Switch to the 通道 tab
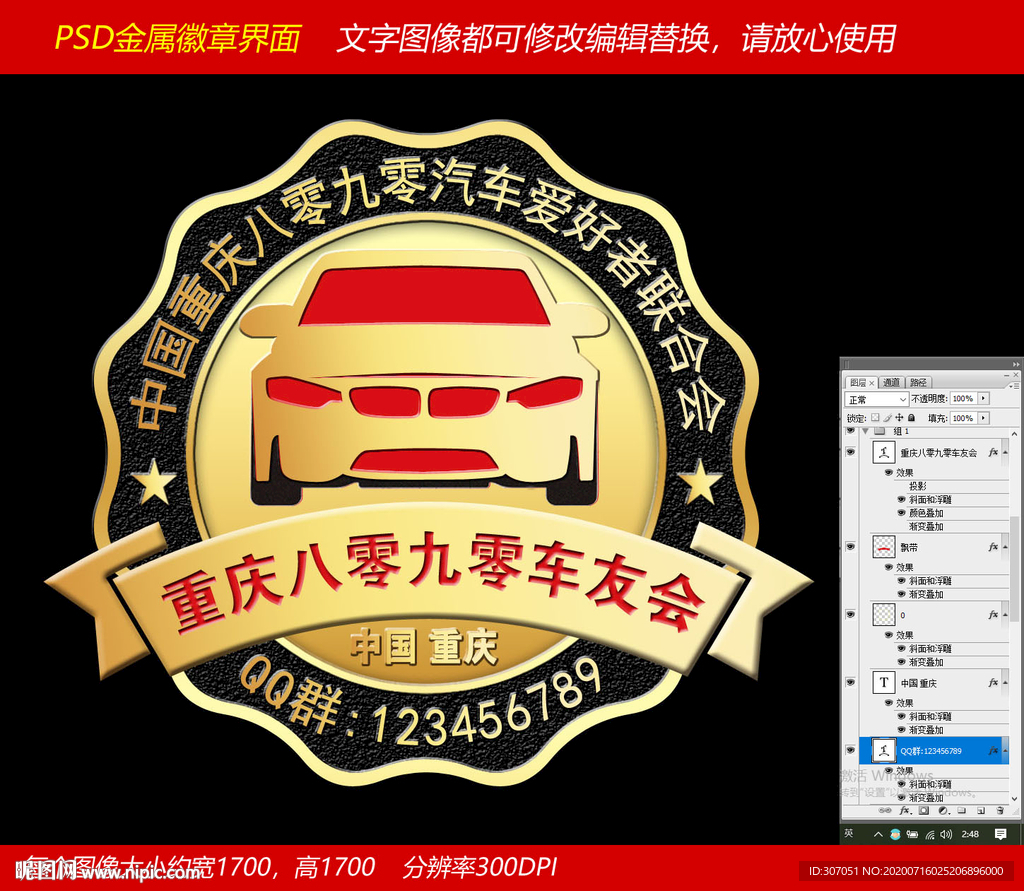The image size is (1024, 891). click(x=891, y=383)
